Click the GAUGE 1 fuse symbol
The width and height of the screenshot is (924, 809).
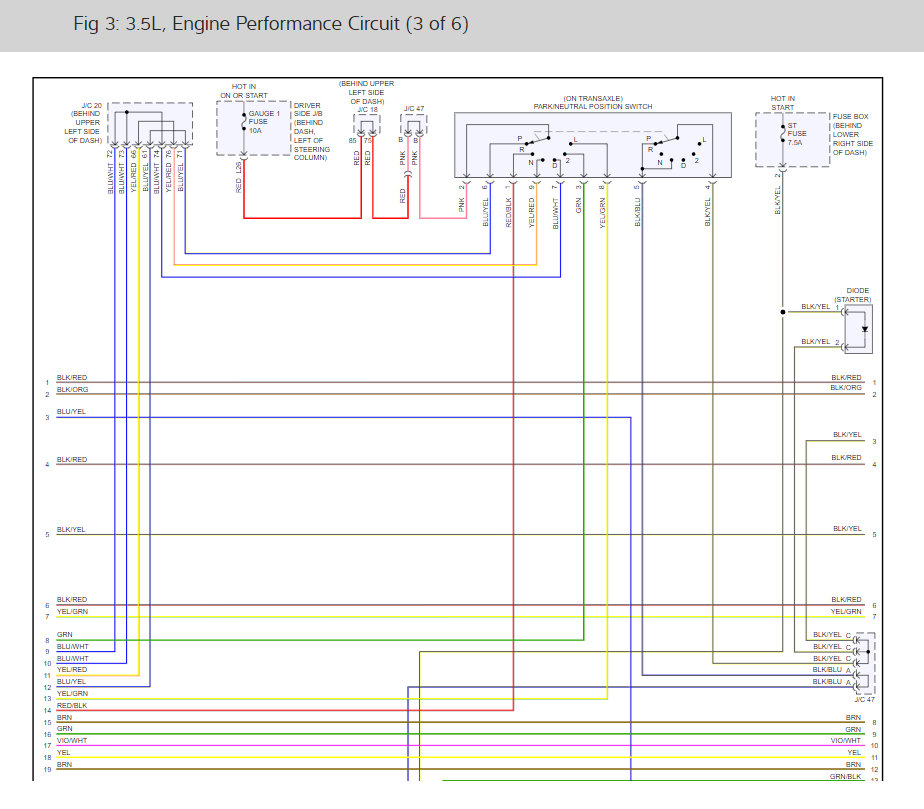click(x=244, y=122)
